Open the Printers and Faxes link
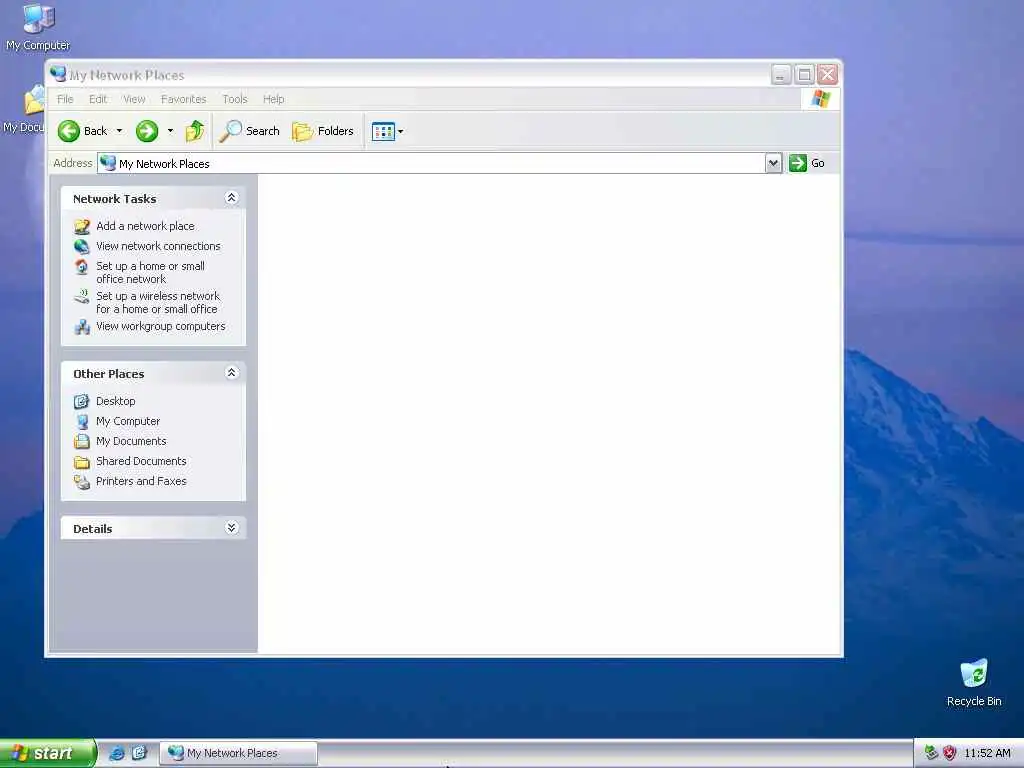This screenshot has width=1024, height=768. point(141,482)
